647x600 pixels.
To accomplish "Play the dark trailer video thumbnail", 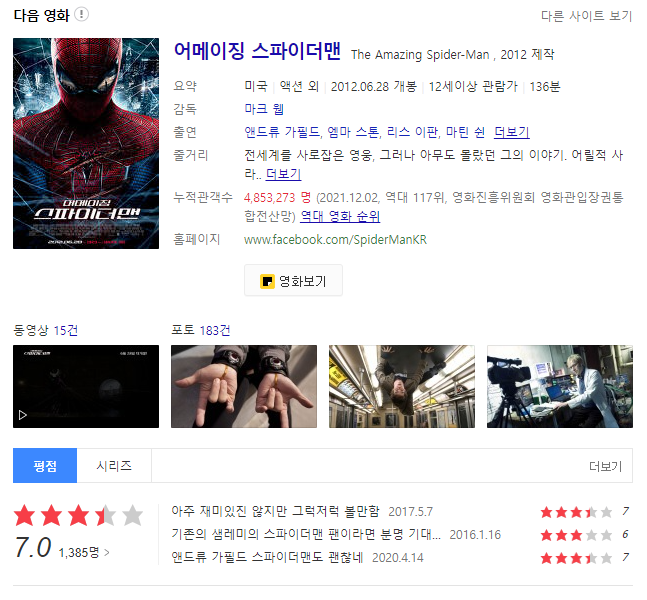I will 86,386.
